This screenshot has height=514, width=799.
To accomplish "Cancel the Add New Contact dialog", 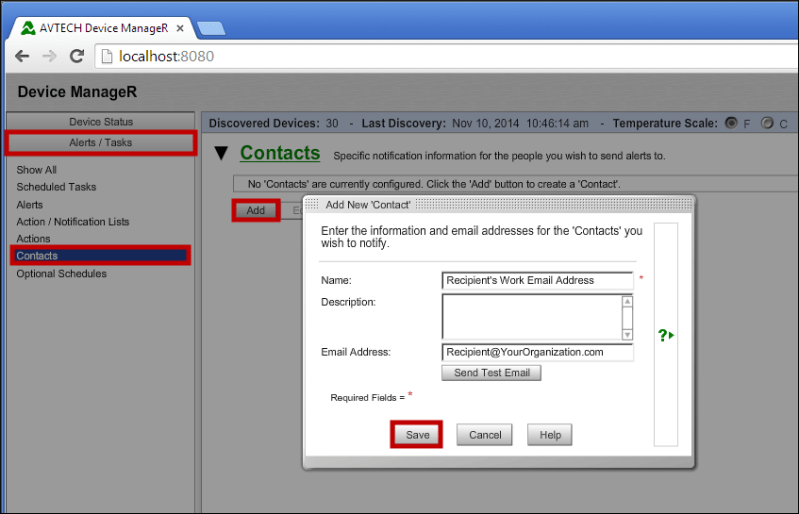I will [x=485, y=435].
